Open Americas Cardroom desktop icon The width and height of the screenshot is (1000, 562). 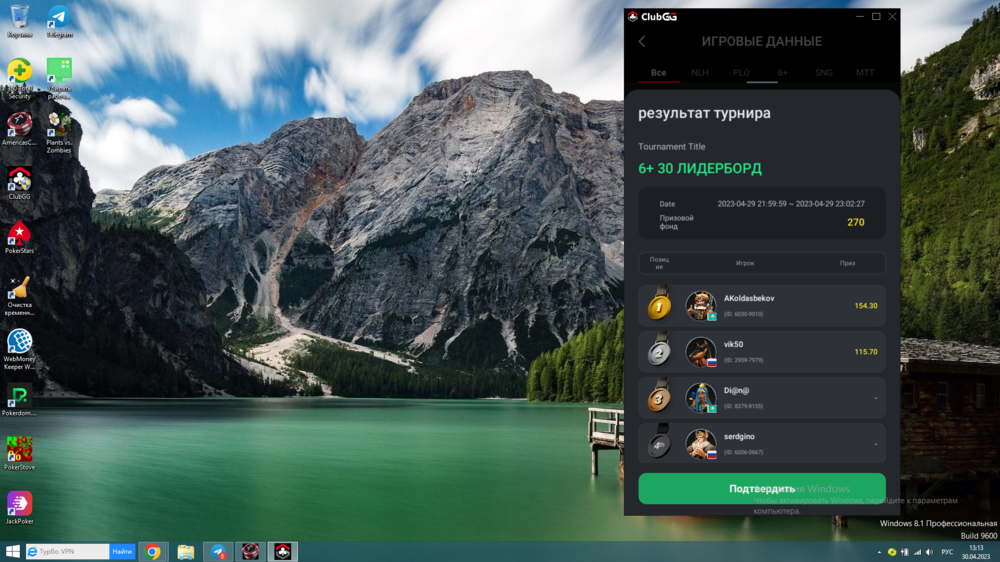(19, 126)
